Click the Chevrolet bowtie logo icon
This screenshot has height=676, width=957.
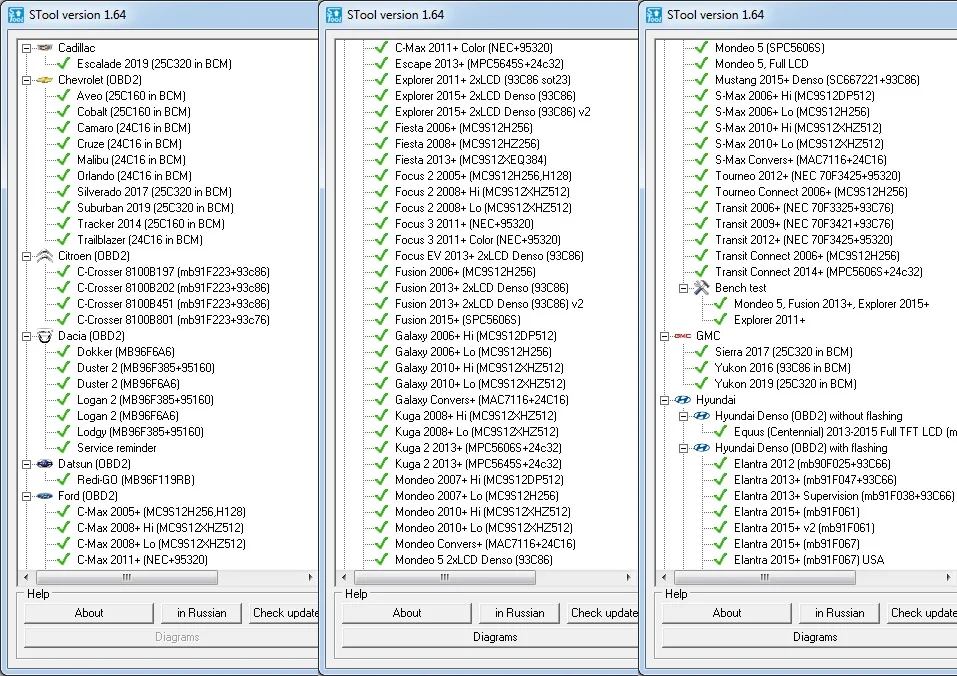click(45, 80)
